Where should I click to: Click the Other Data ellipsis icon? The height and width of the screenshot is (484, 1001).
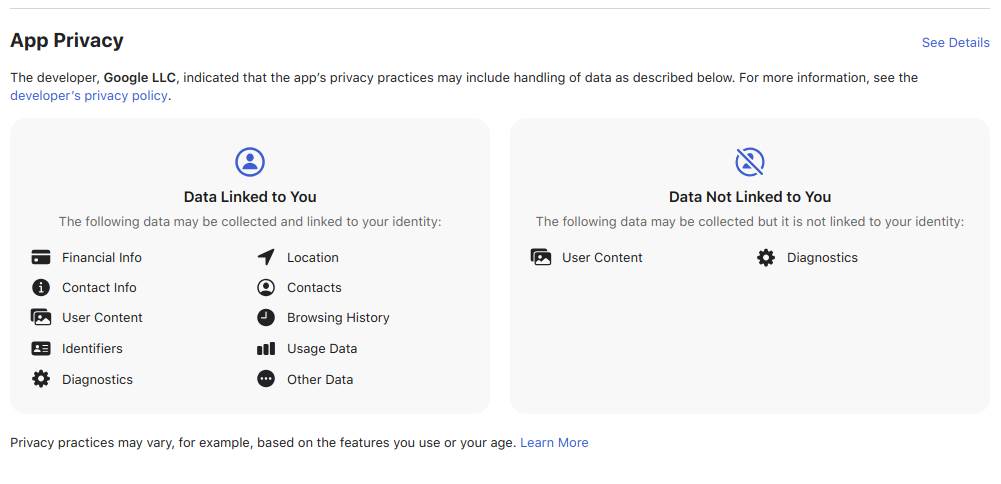coord(266,379)
